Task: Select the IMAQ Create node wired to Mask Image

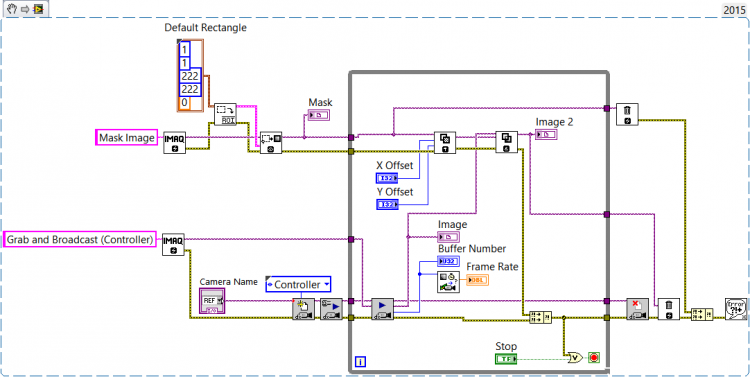Action: click(x=174, y=143)
